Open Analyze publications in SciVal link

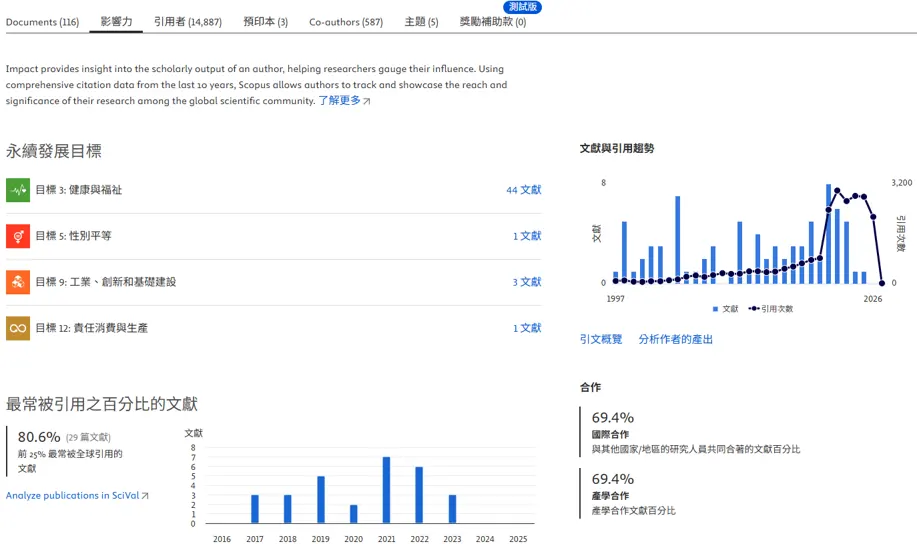pyautogui.click(x=73, y=495)
